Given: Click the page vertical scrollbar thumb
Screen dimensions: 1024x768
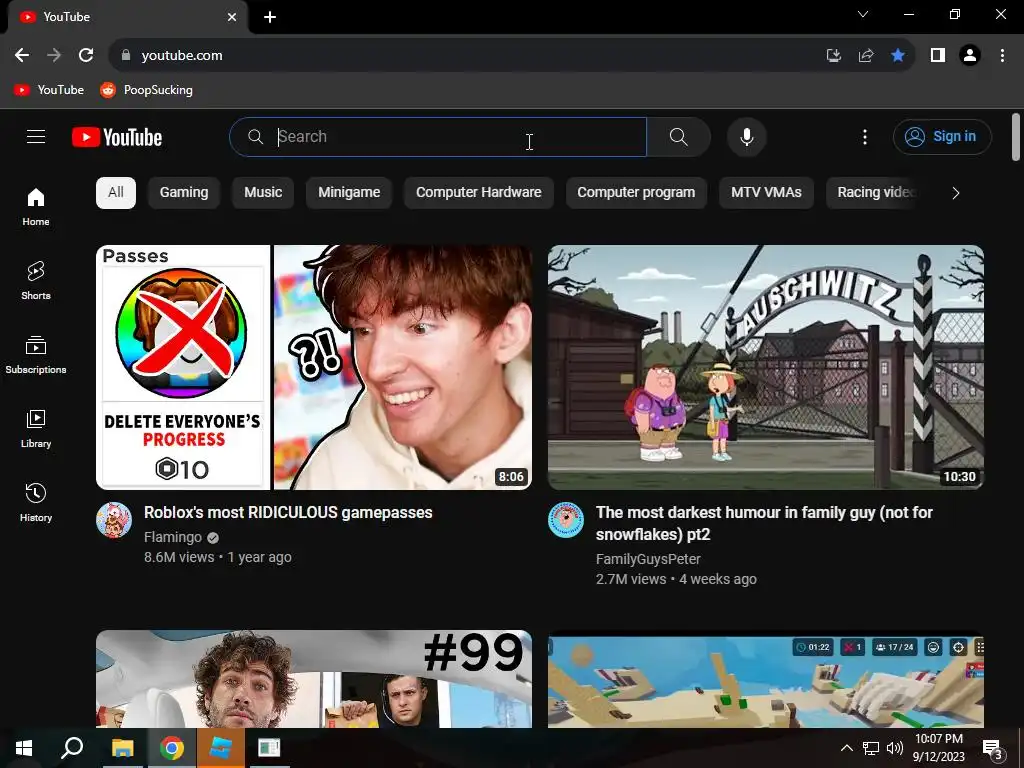Looking at the screenshot, I should coord(1016,136).
